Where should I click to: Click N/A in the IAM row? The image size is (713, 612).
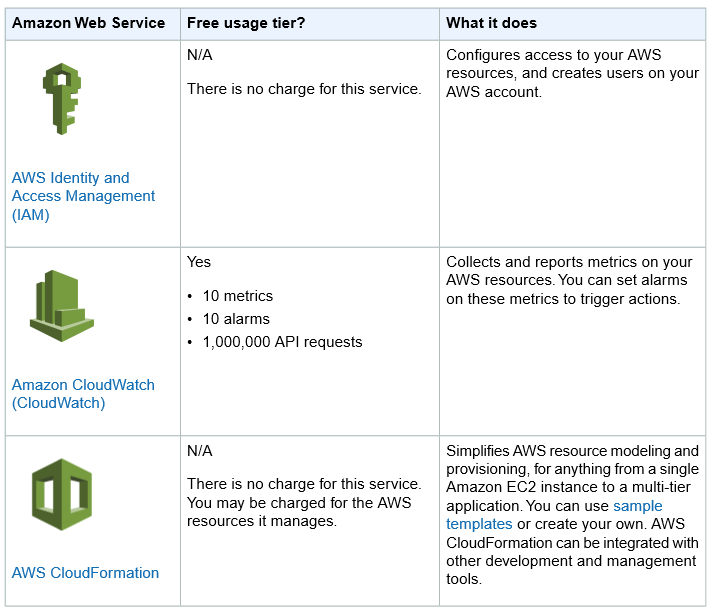coord(200,55)
